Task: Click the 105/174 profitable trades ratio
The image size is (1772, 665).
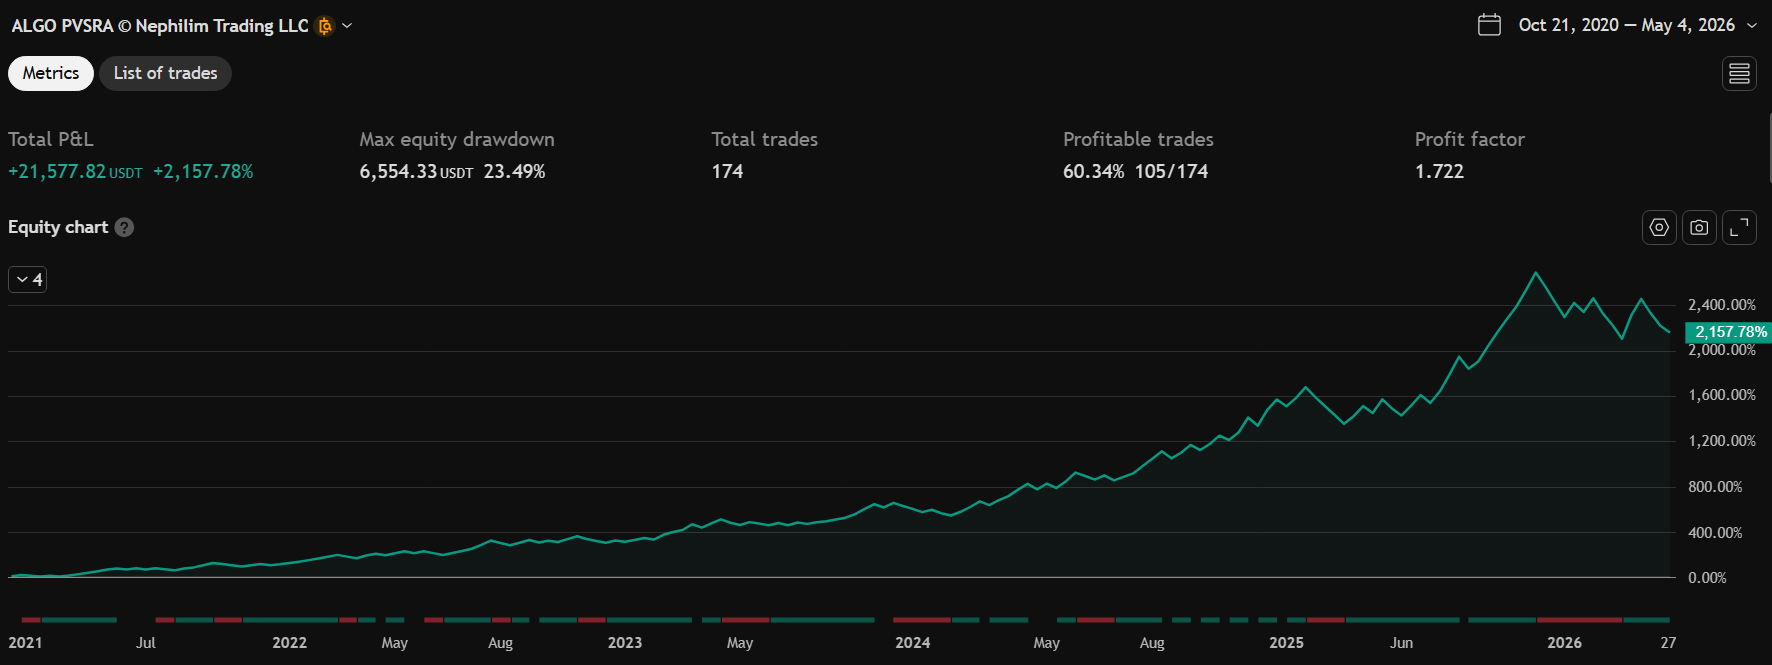Action: [1171, 172]
